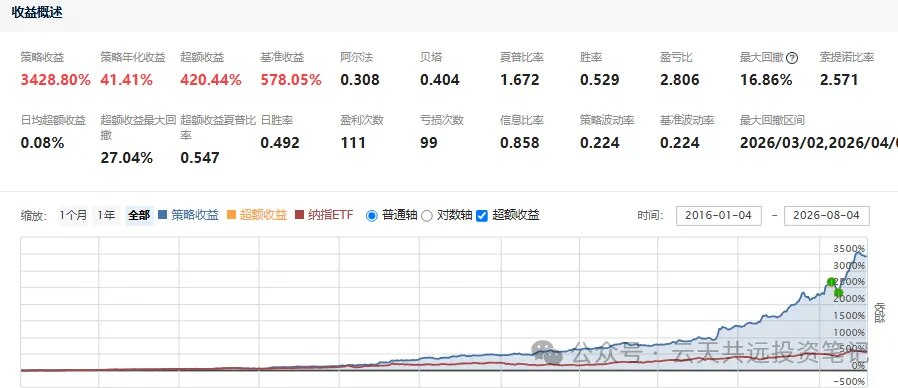Click the 日均超额收益 value 0.08%
This screenshot has width=898, height=388.
pyautogui.click(x=42, y=143)
